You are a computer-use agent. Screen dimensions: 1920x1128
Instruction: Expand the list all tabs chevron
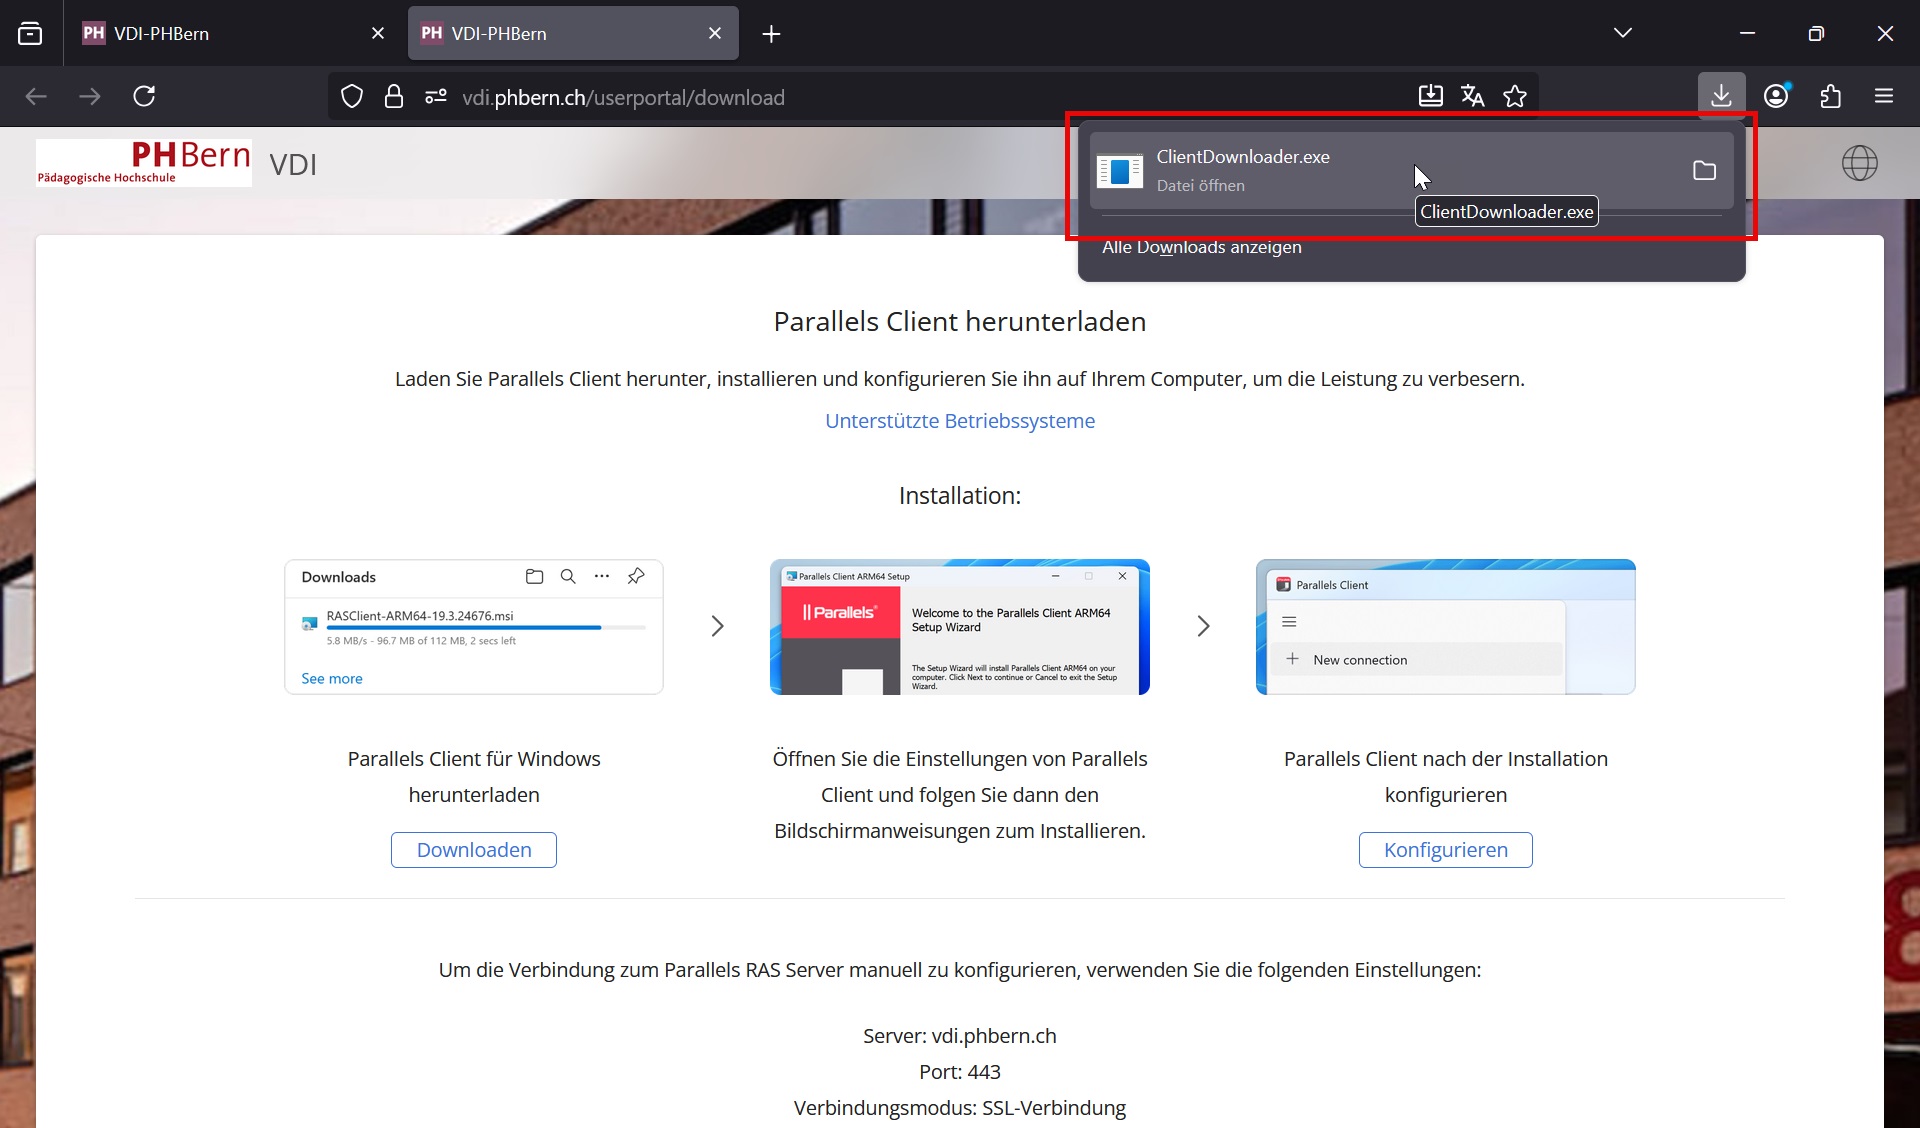(1622, 33)
